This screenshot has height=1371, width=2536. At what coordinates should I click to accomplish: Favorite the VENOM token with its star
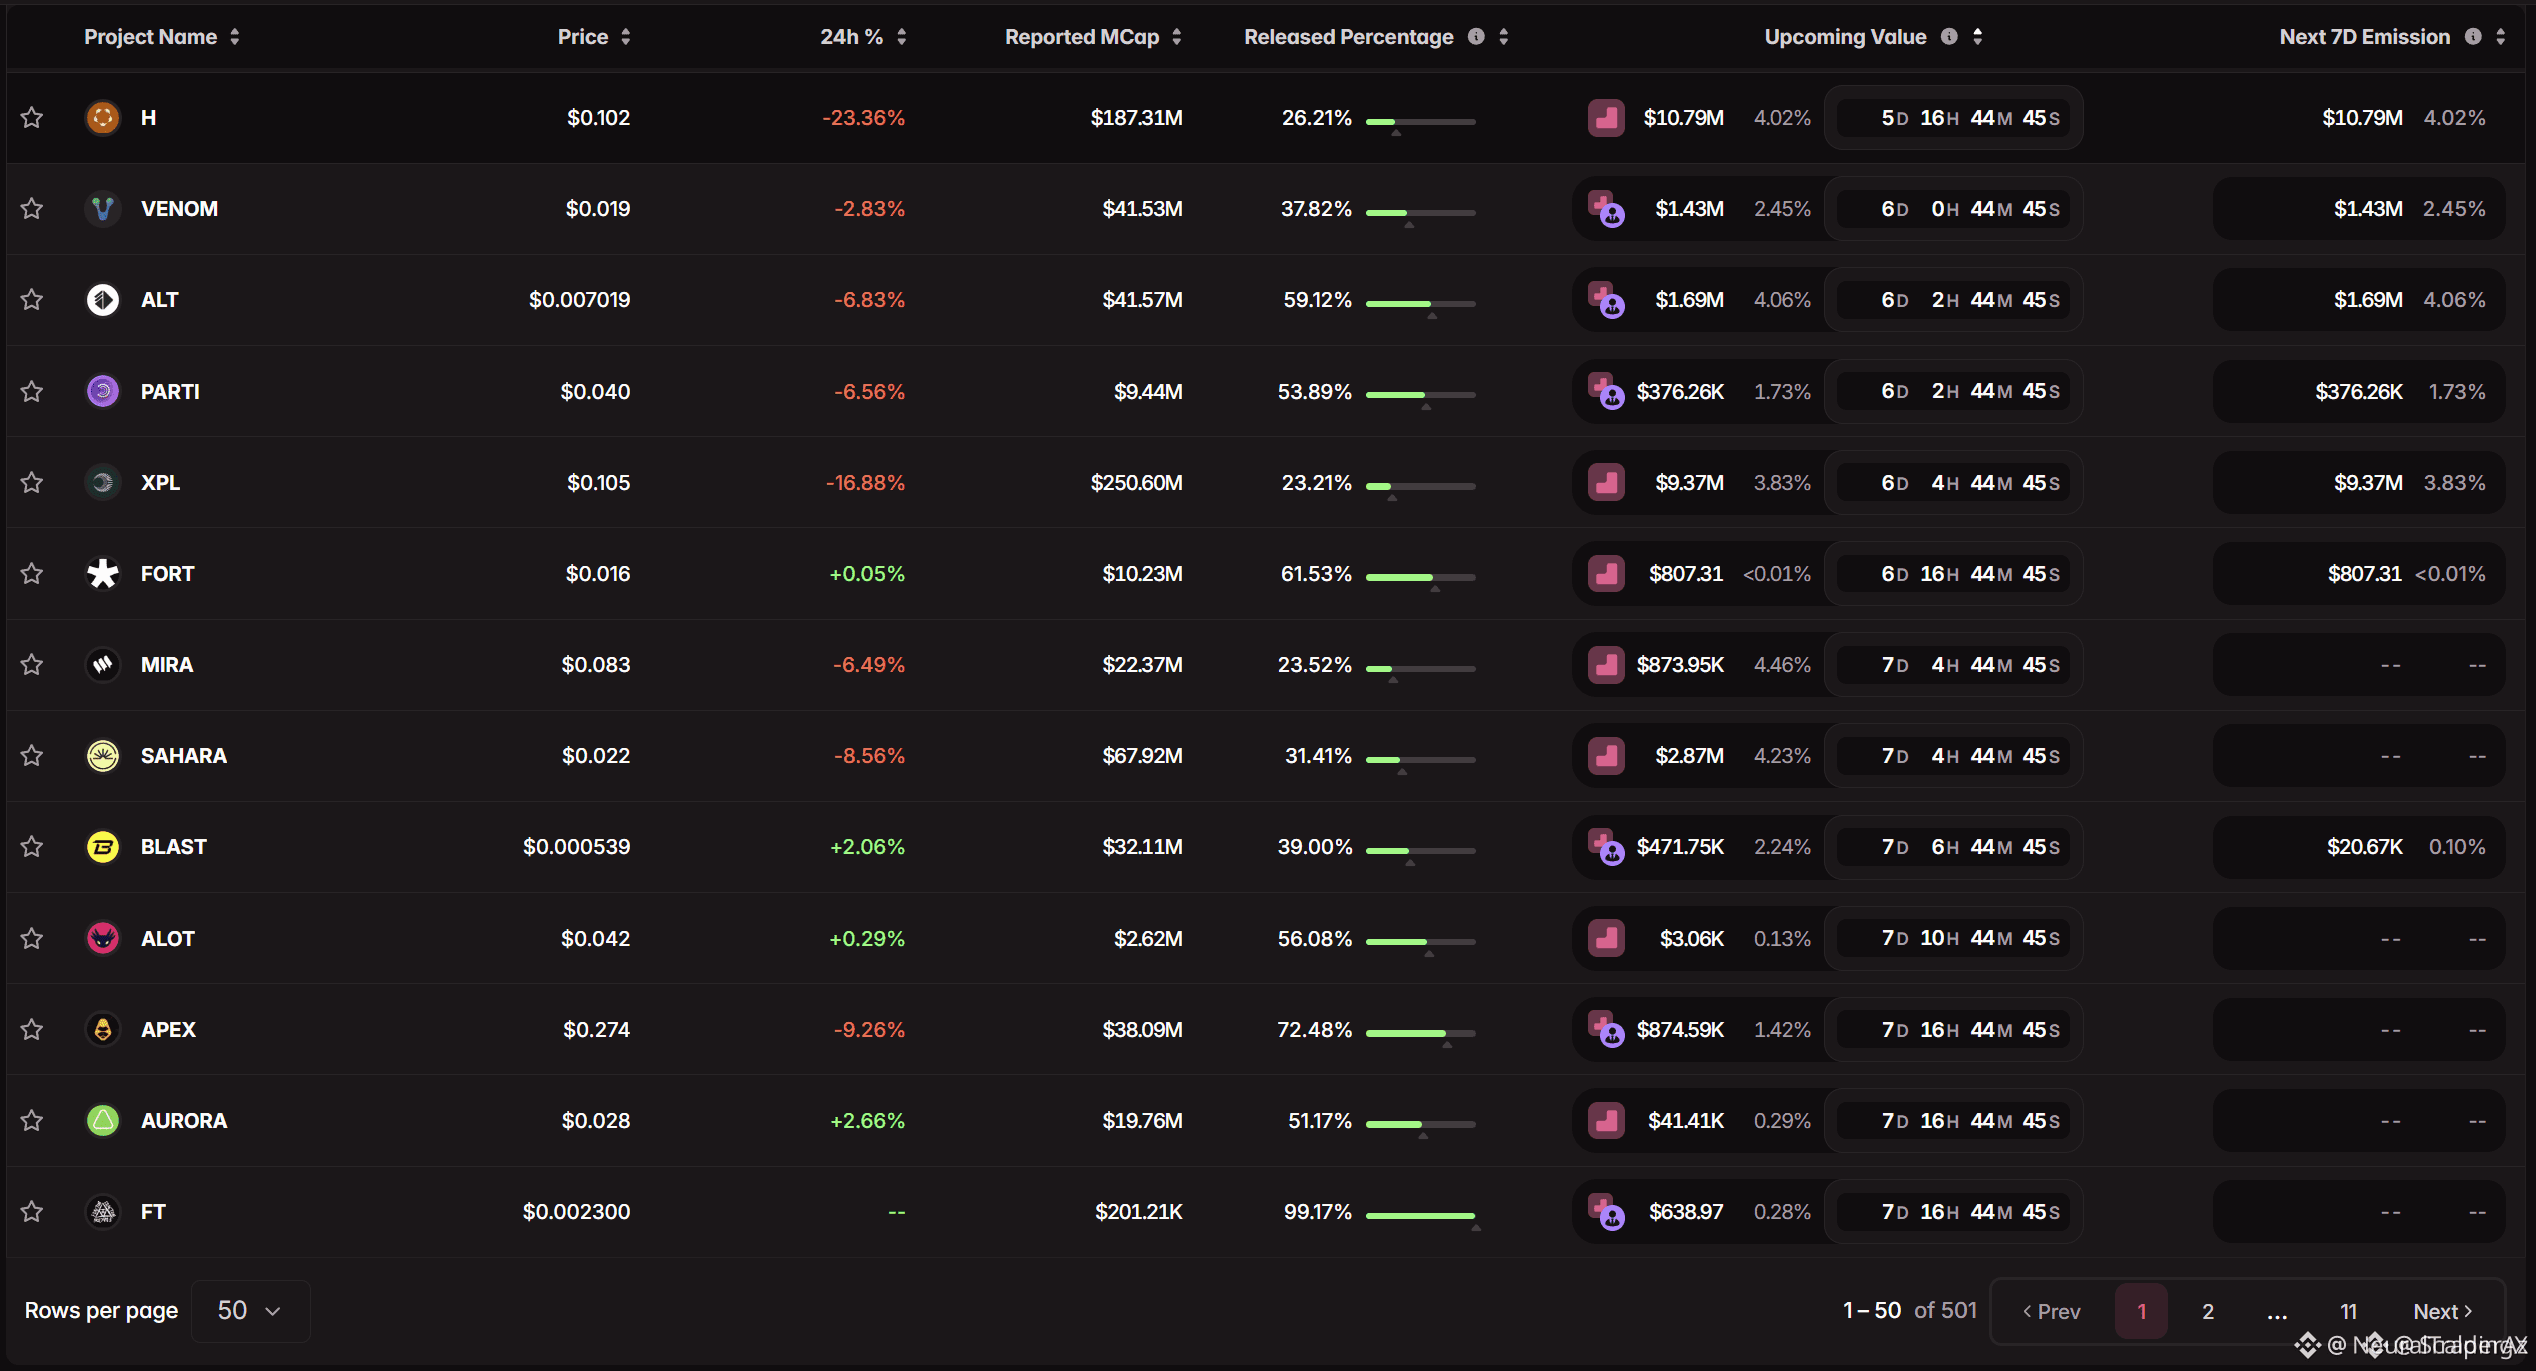click(32, 209)
